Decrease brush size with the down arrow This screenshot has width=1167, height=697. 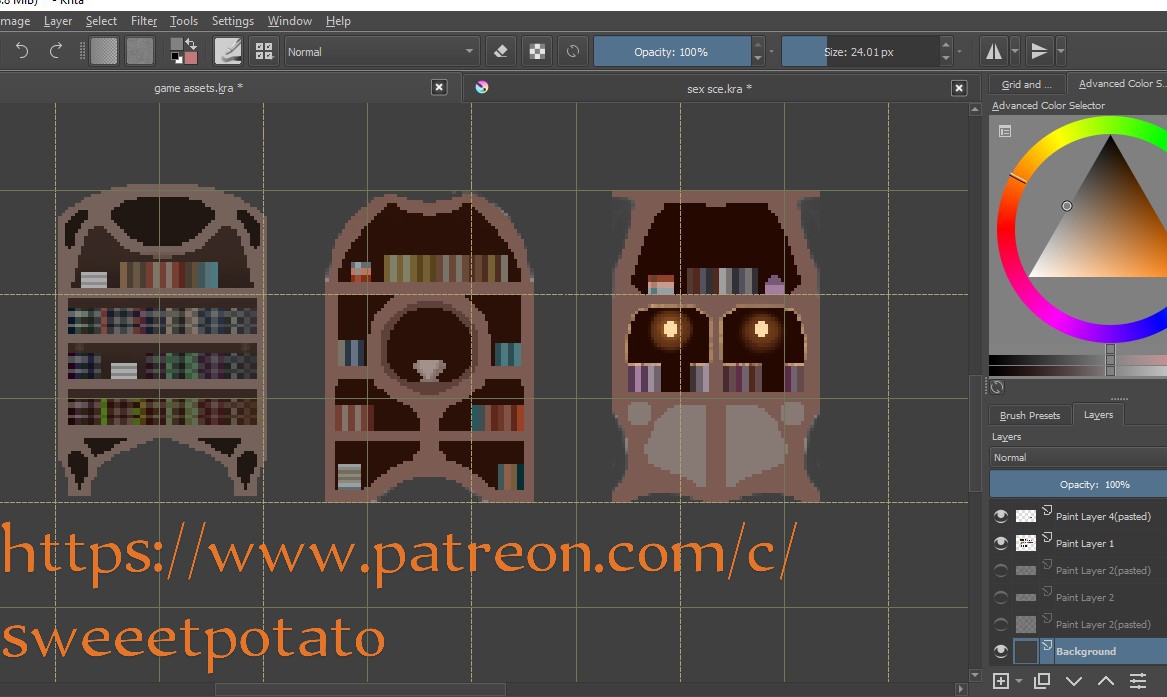coord(946,59)
